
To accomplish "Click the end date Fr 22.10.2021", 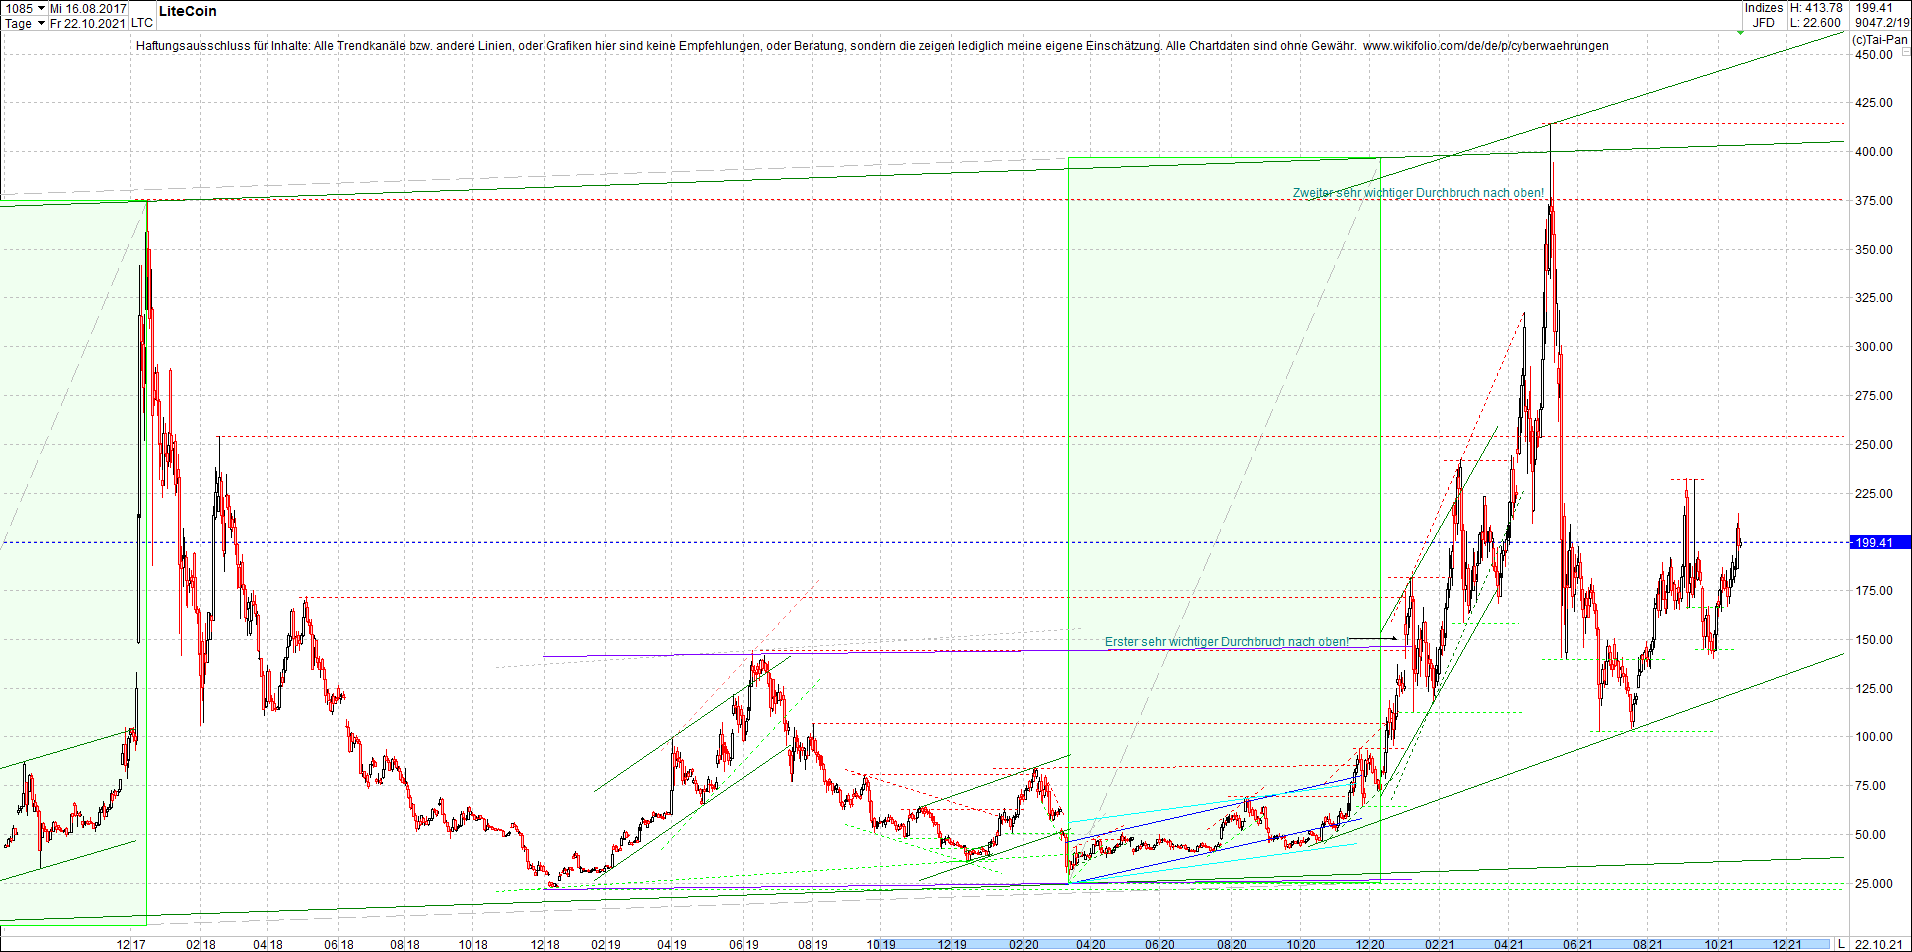I will [x=88, y=23].
